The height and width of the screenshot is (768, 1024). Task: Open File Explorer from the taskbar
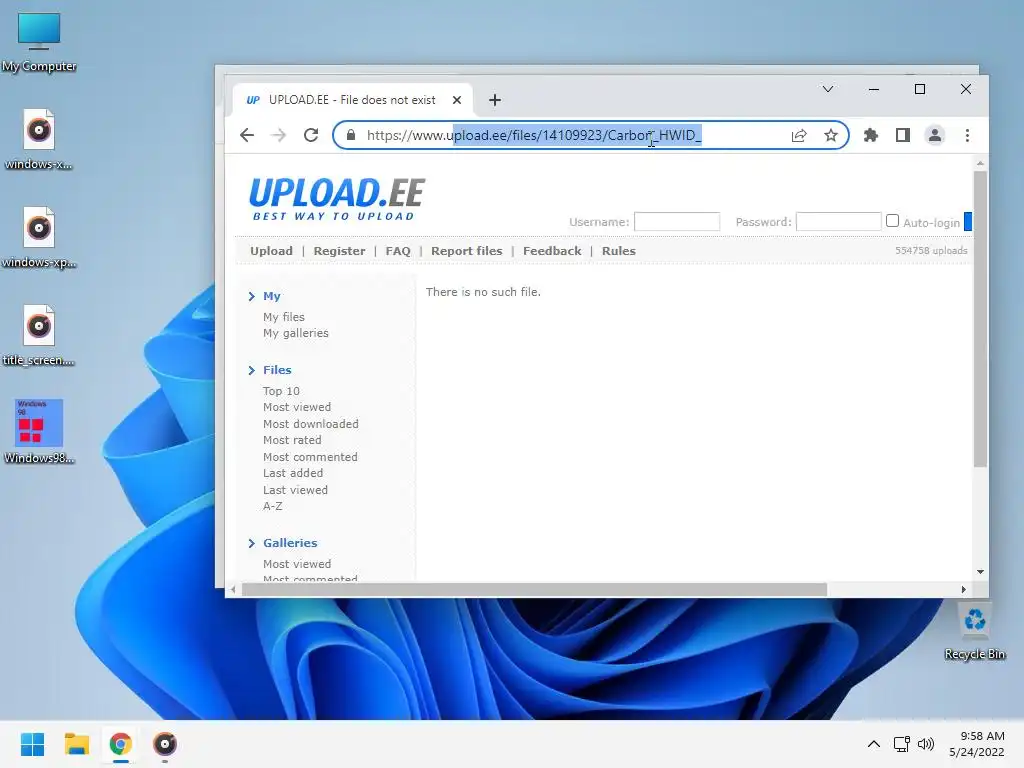(76, 744)
